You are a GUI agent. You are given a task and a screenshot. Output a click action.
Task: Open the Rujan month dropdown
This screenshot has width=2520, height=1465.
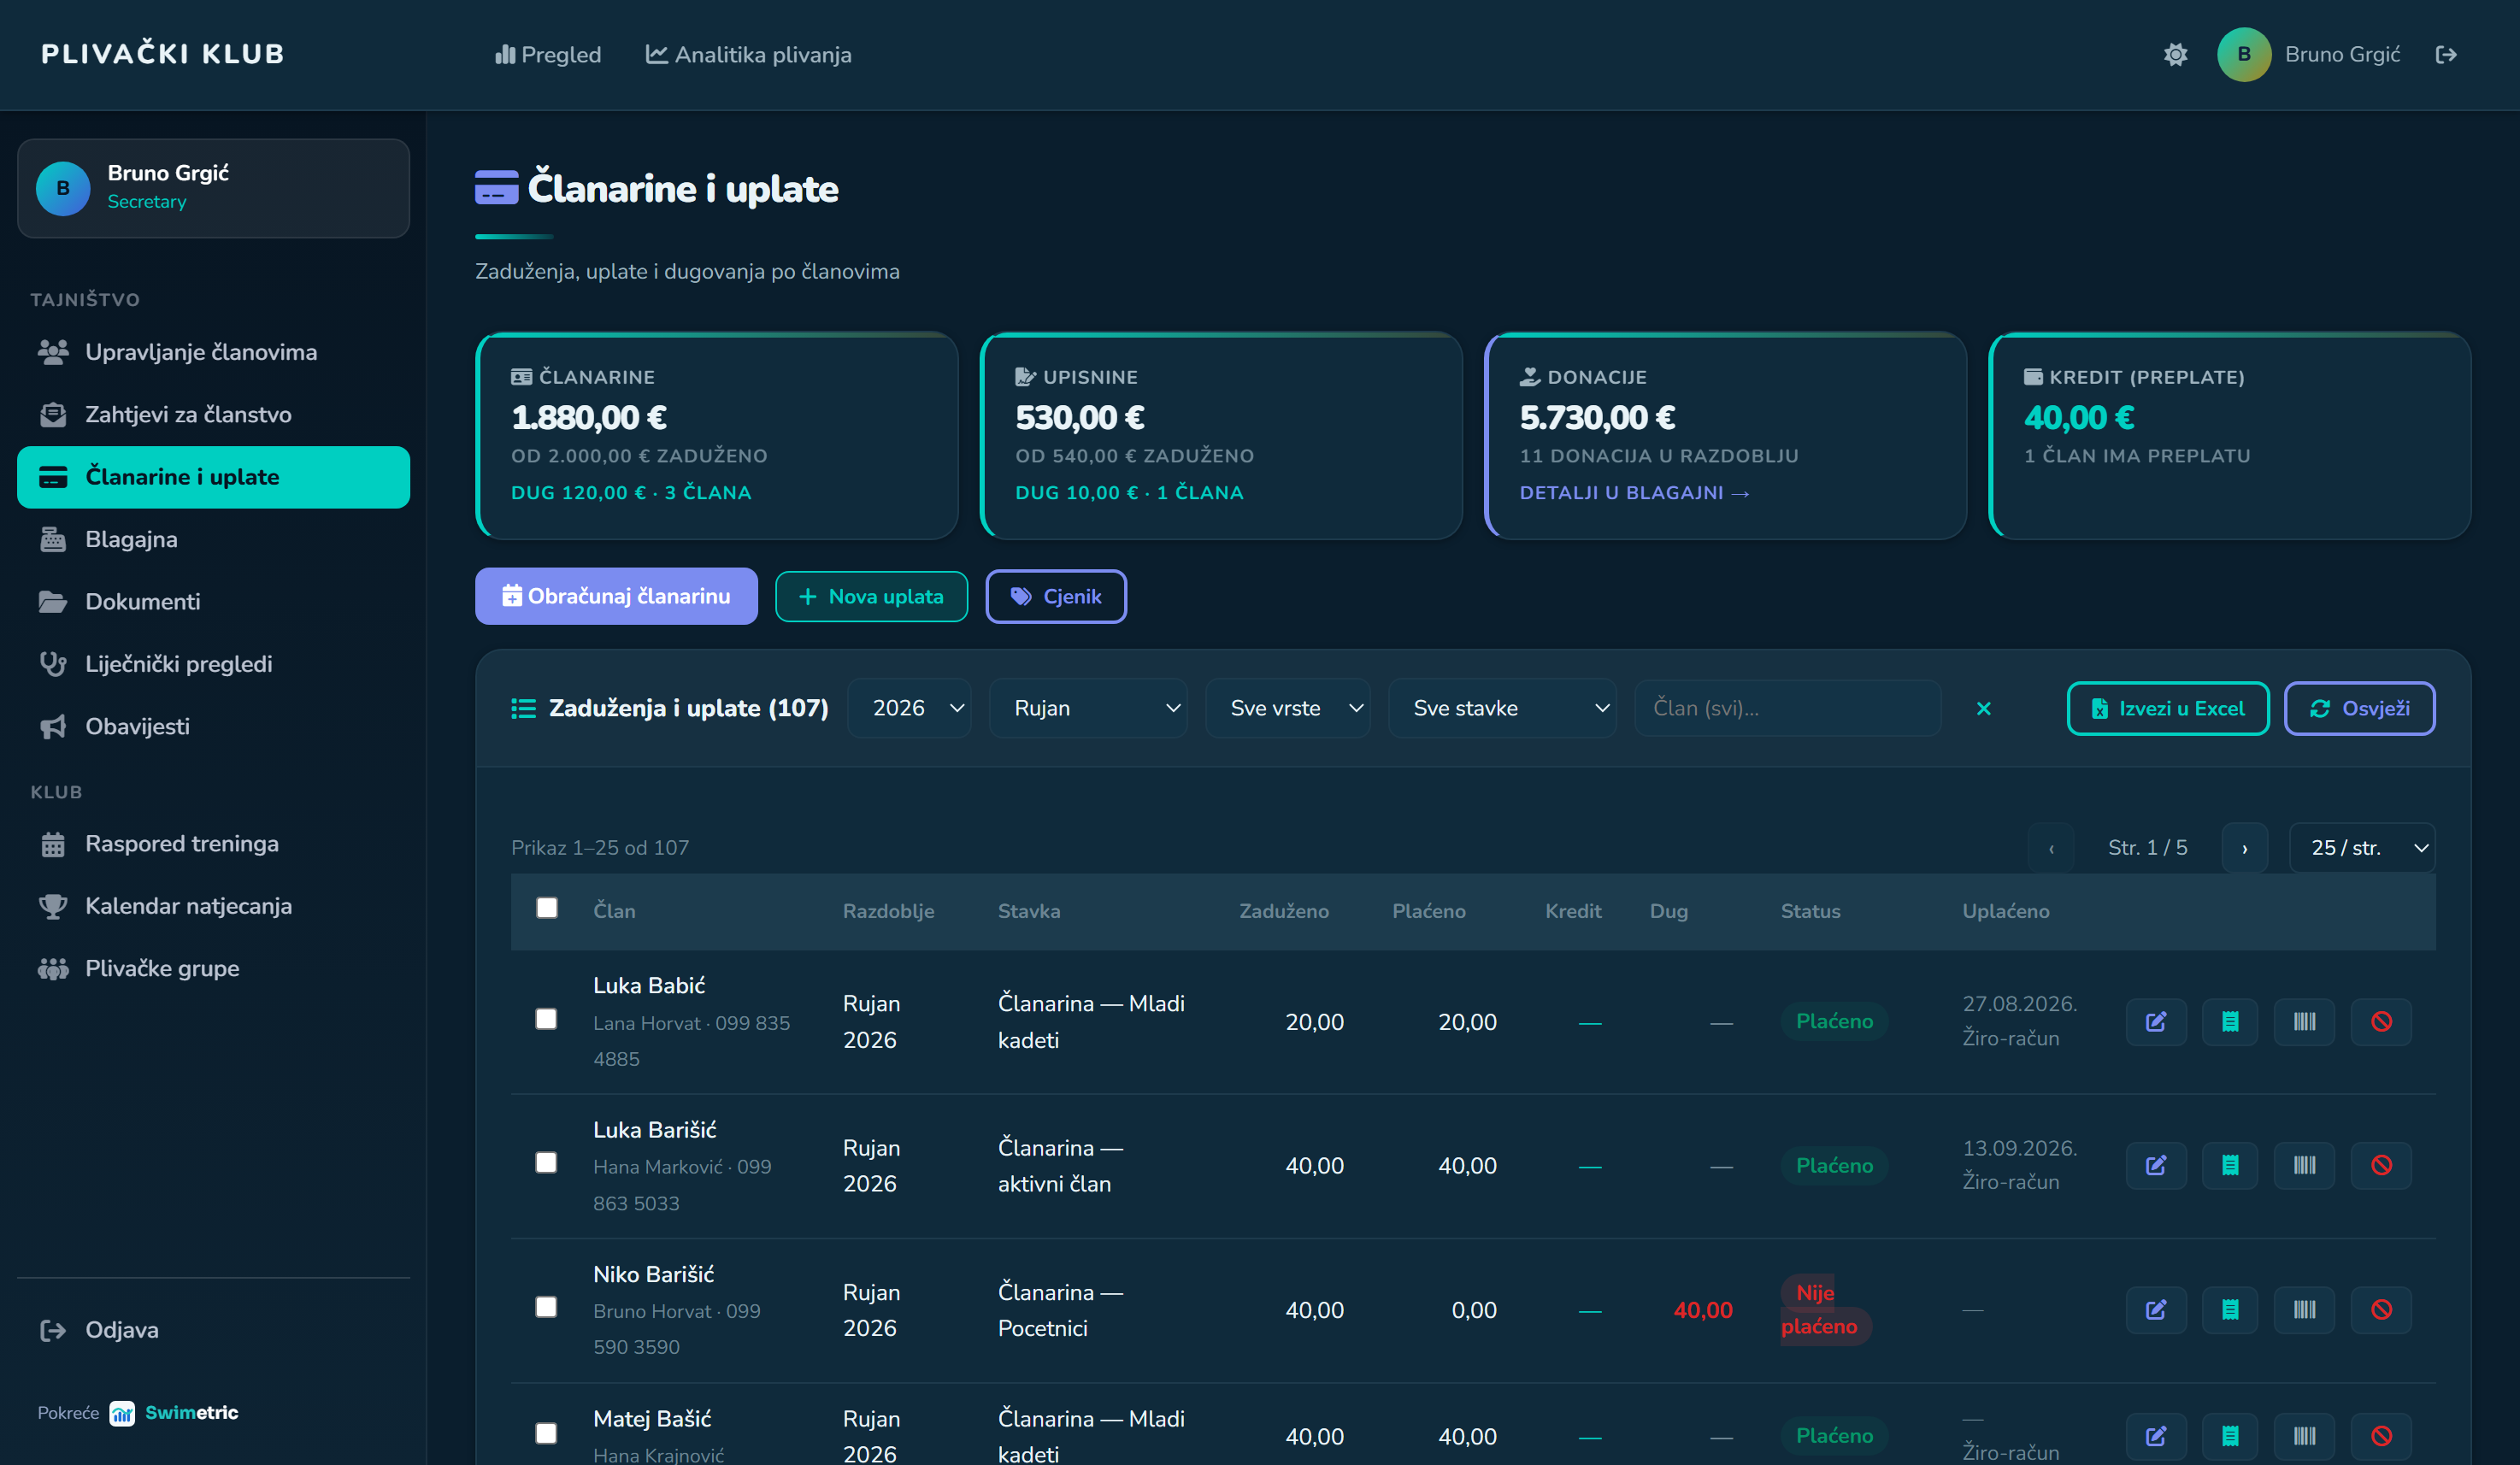click(x=1088, y=708)
